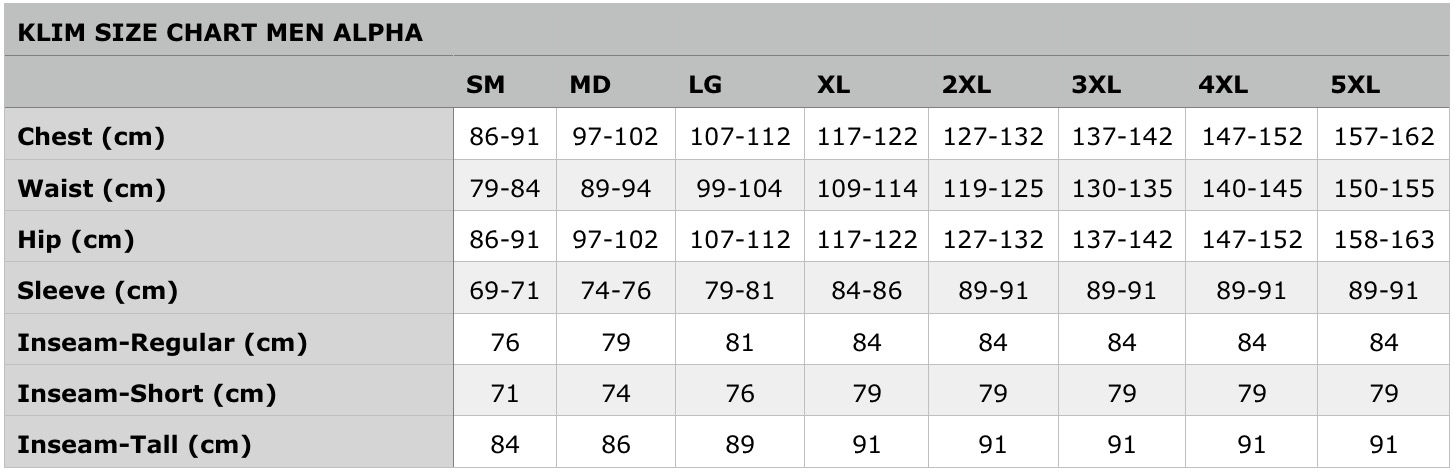Select the 5XL column header
1454x472 pixels.
pos(1355,85)
